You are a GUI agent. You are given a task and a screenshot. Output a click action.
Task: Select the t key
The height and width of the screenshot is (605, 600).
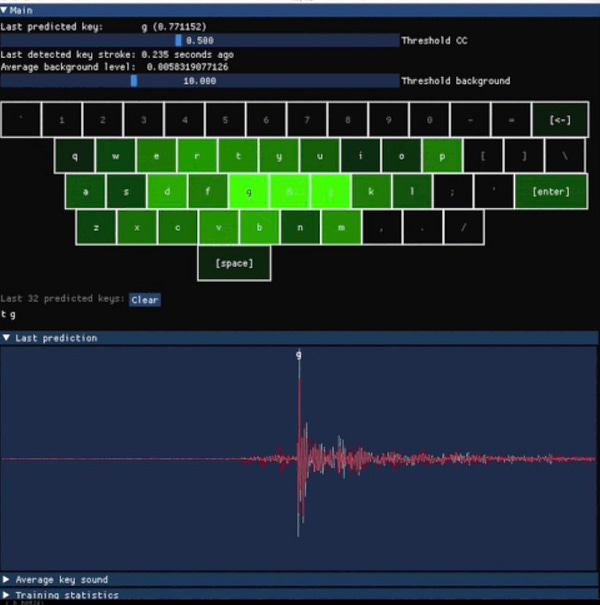(238, 155)
